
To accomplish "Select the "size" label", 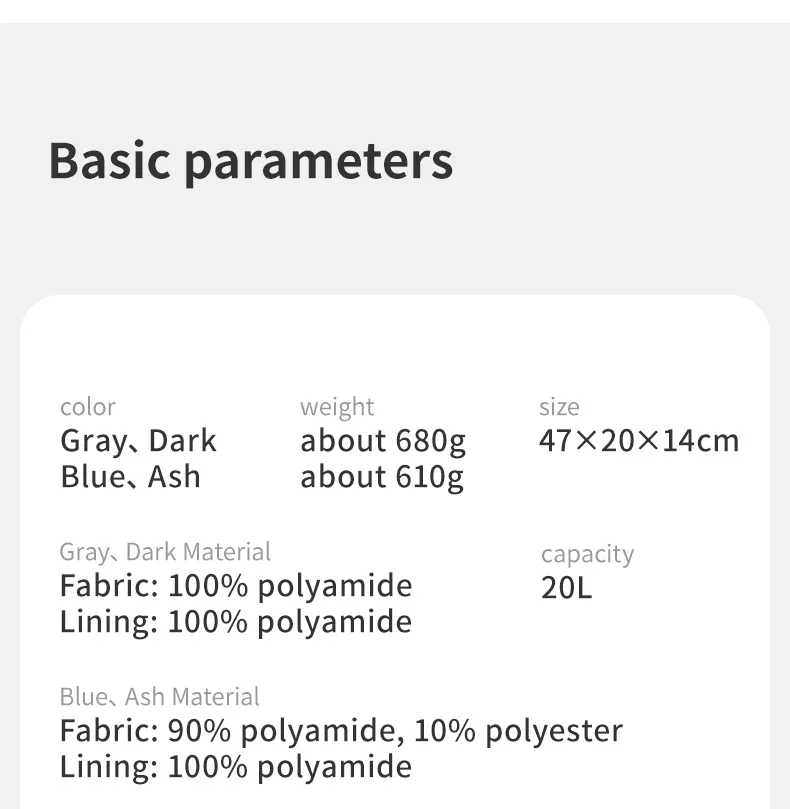I will tap(559, 407).
